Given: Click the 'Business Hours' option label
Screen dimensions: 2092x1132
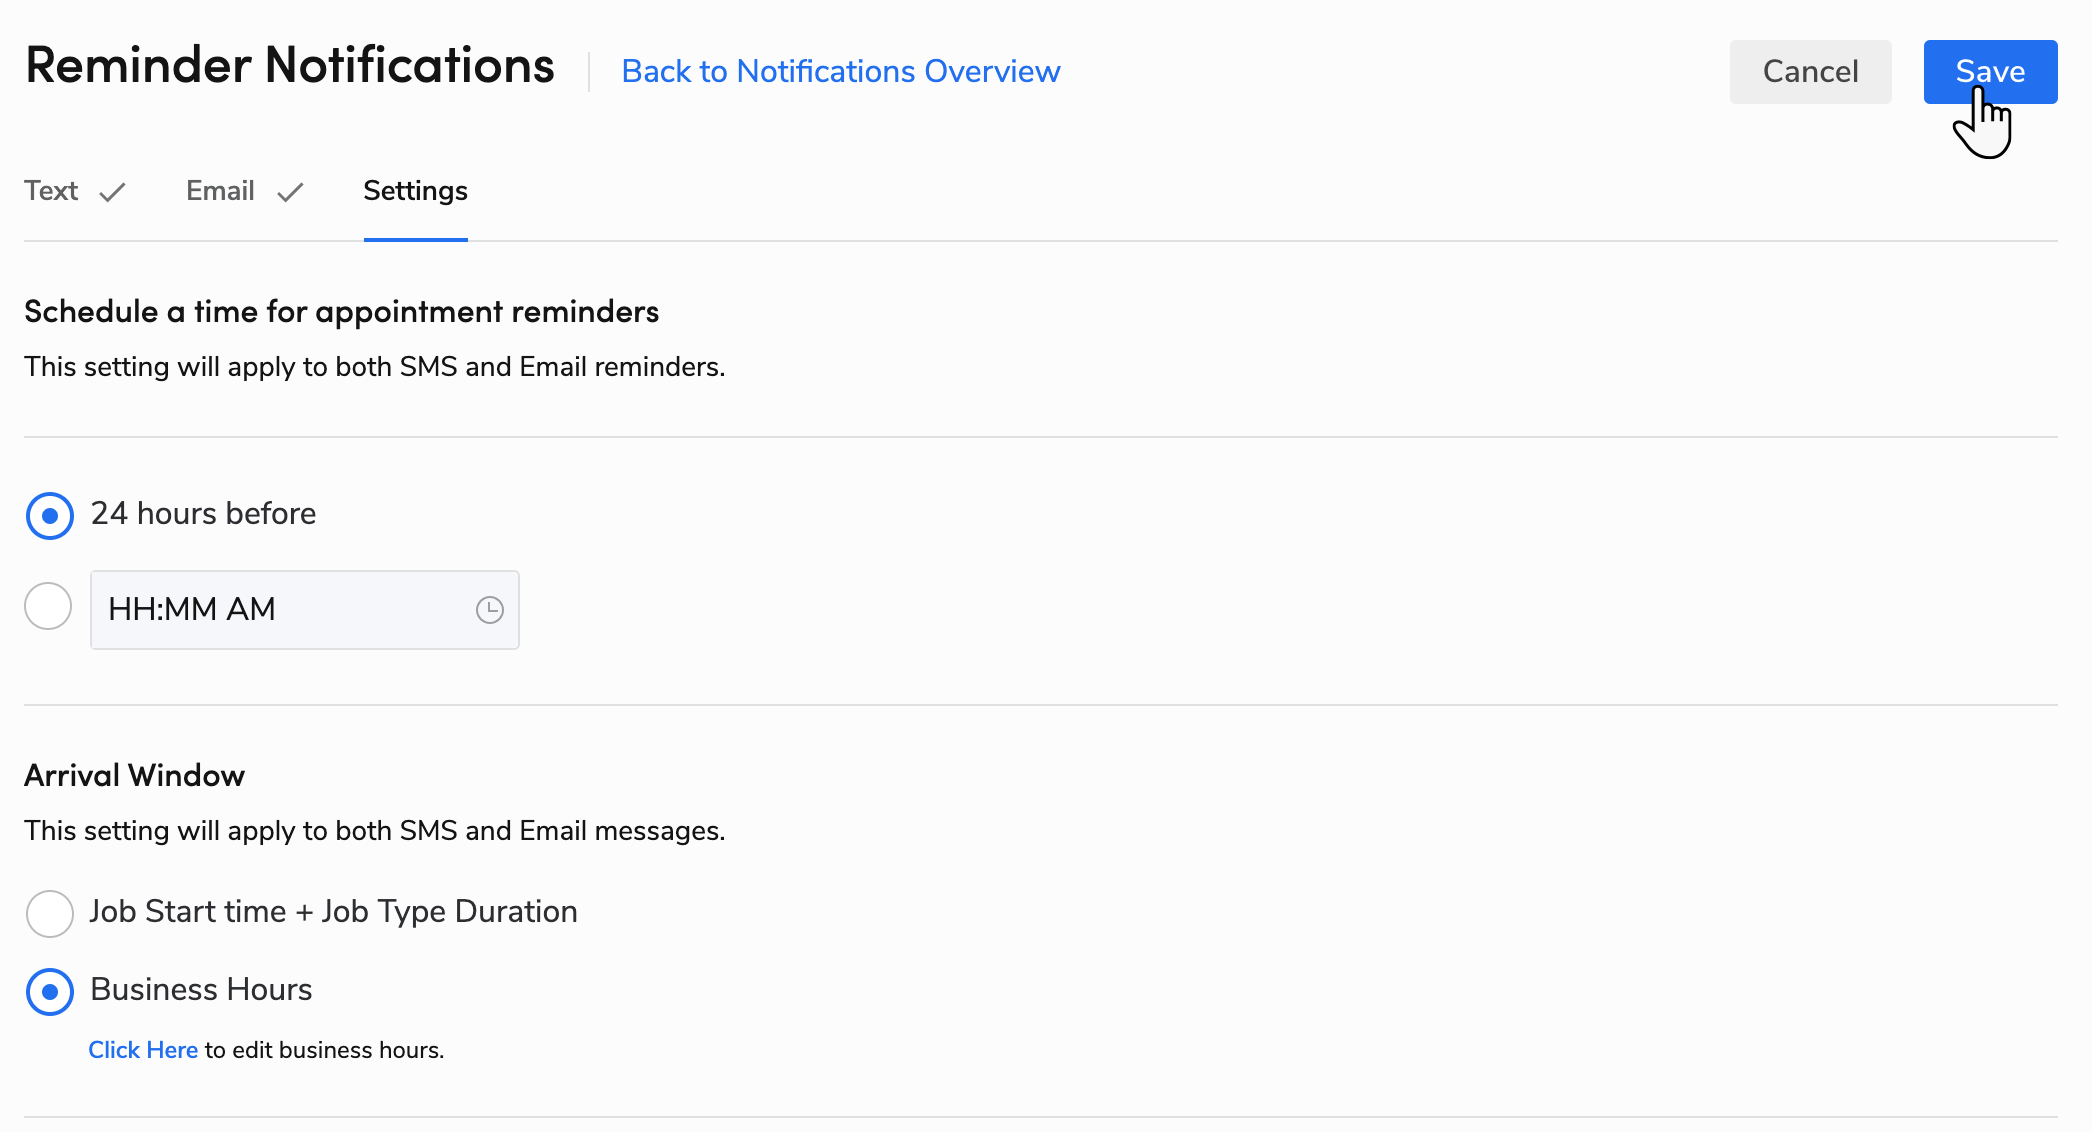Looking at the screenshot, I should tap(201, 990).
